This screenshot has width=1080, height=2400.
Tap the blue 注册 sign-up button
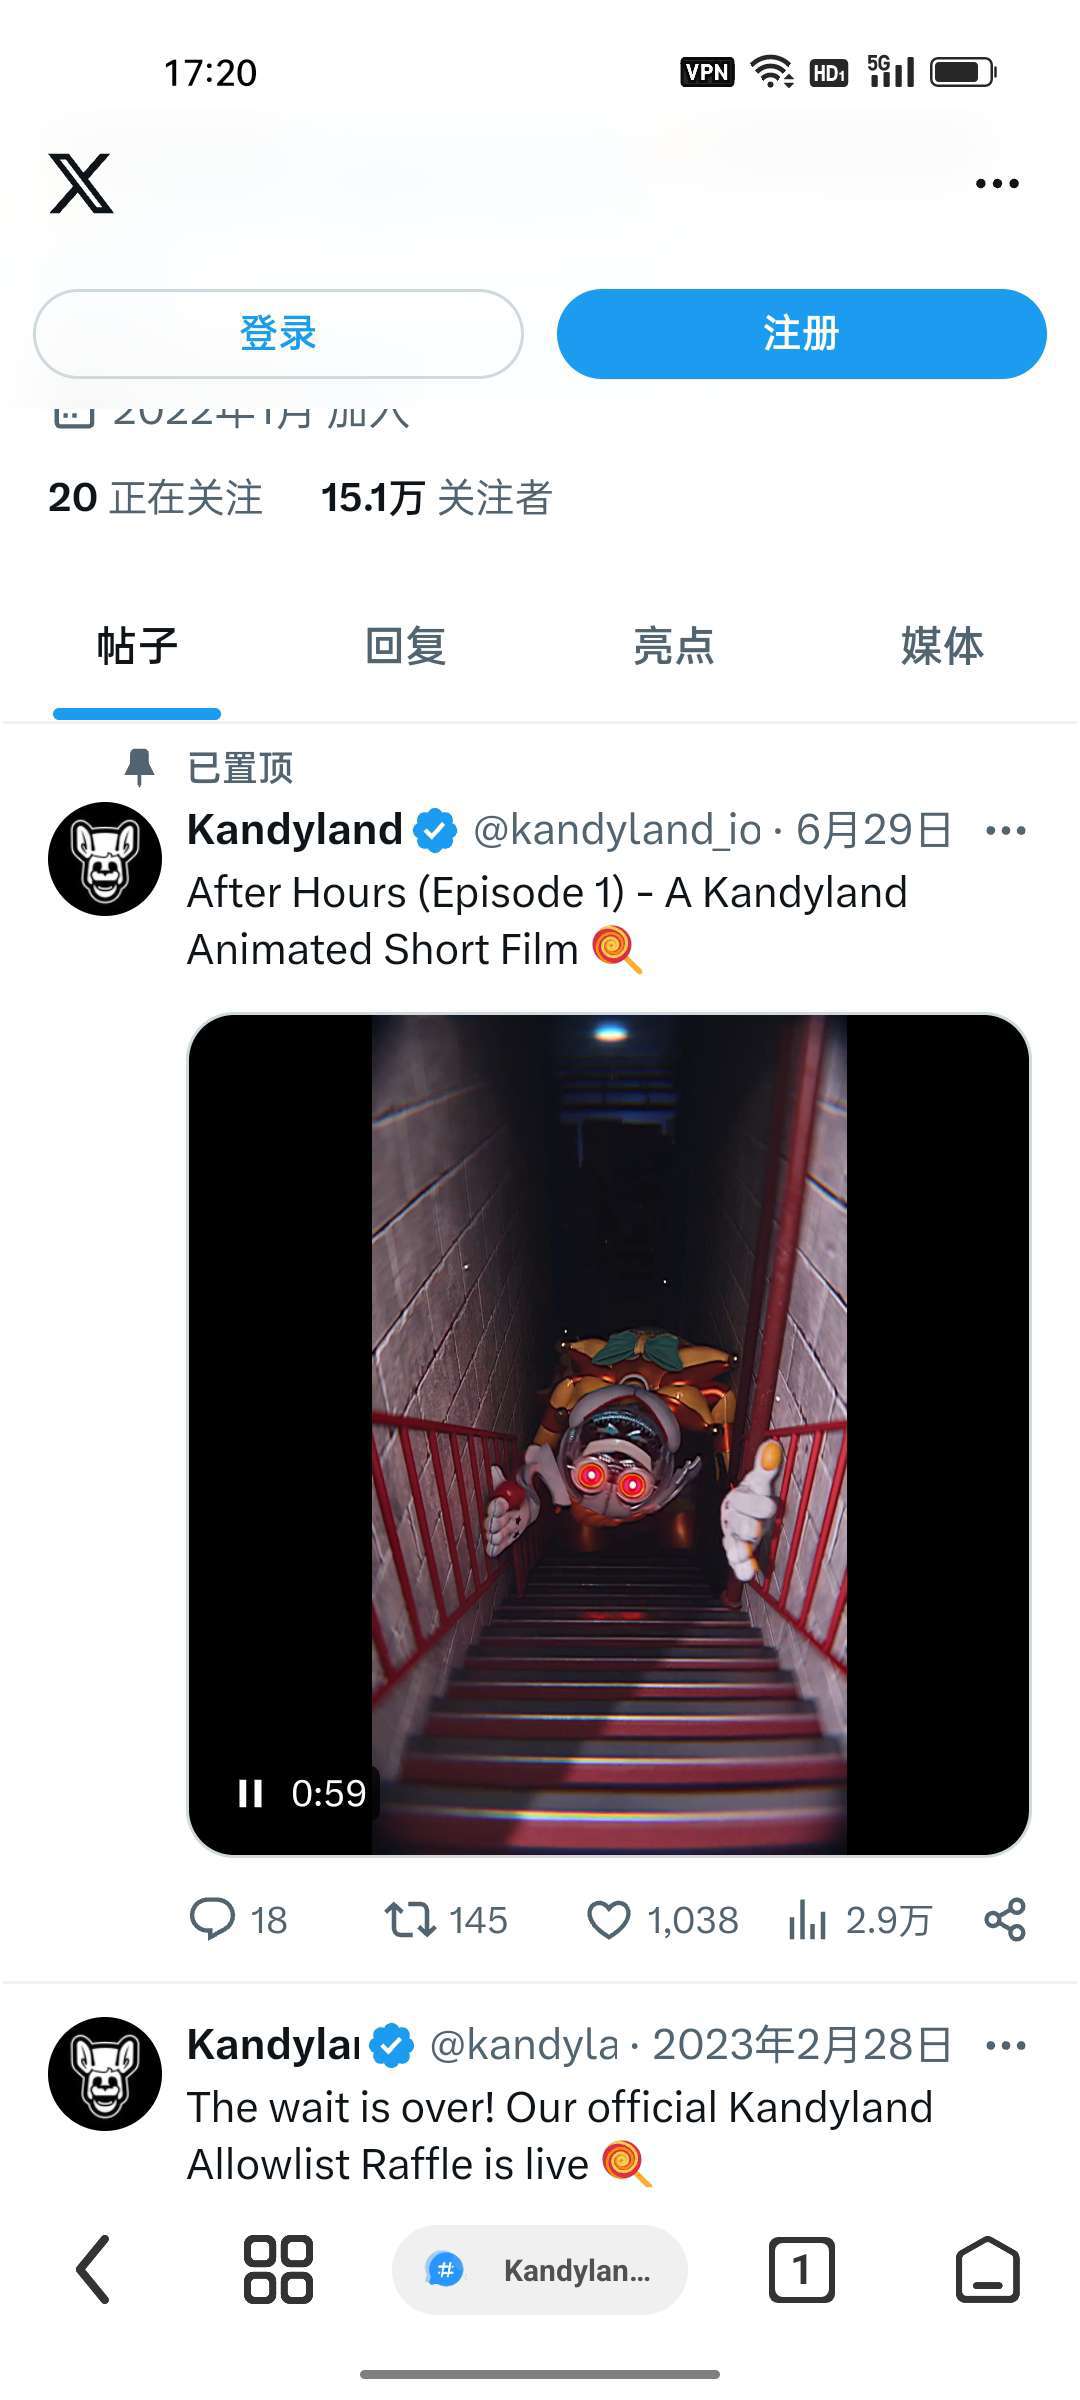(x=801, y=333)
